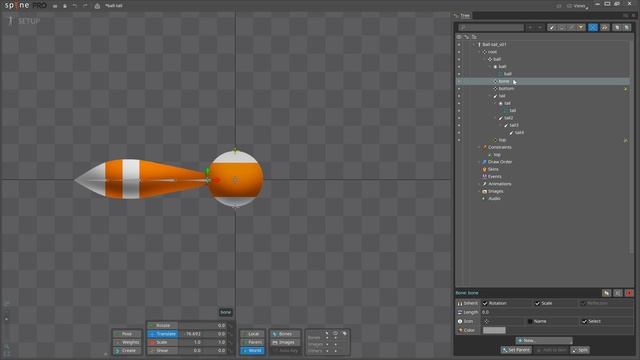
Task: Select the tail2 bone in tree
Action: pos(509,118)
